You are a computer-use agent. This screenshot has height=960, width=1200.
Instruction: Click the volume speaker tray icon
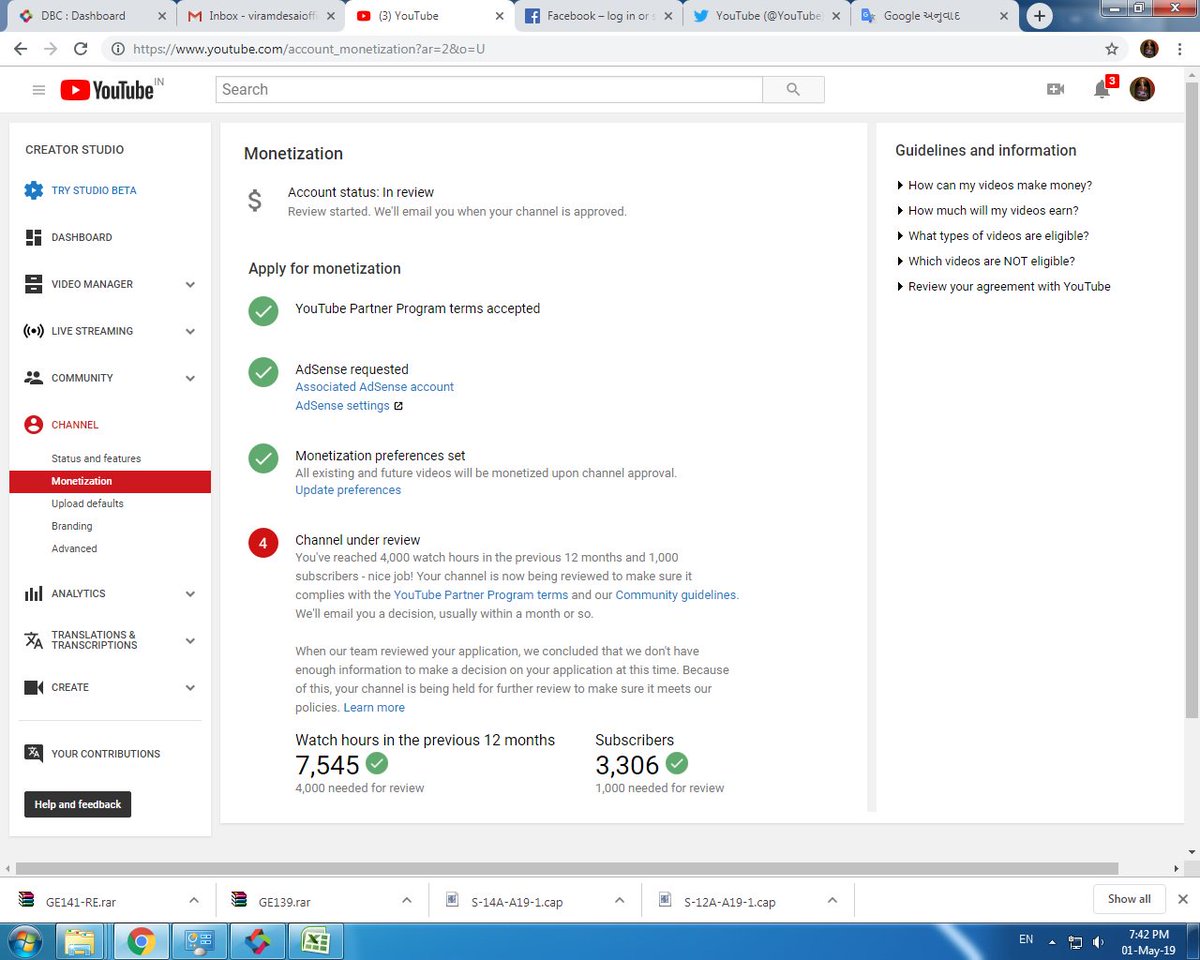[1099, 941]
